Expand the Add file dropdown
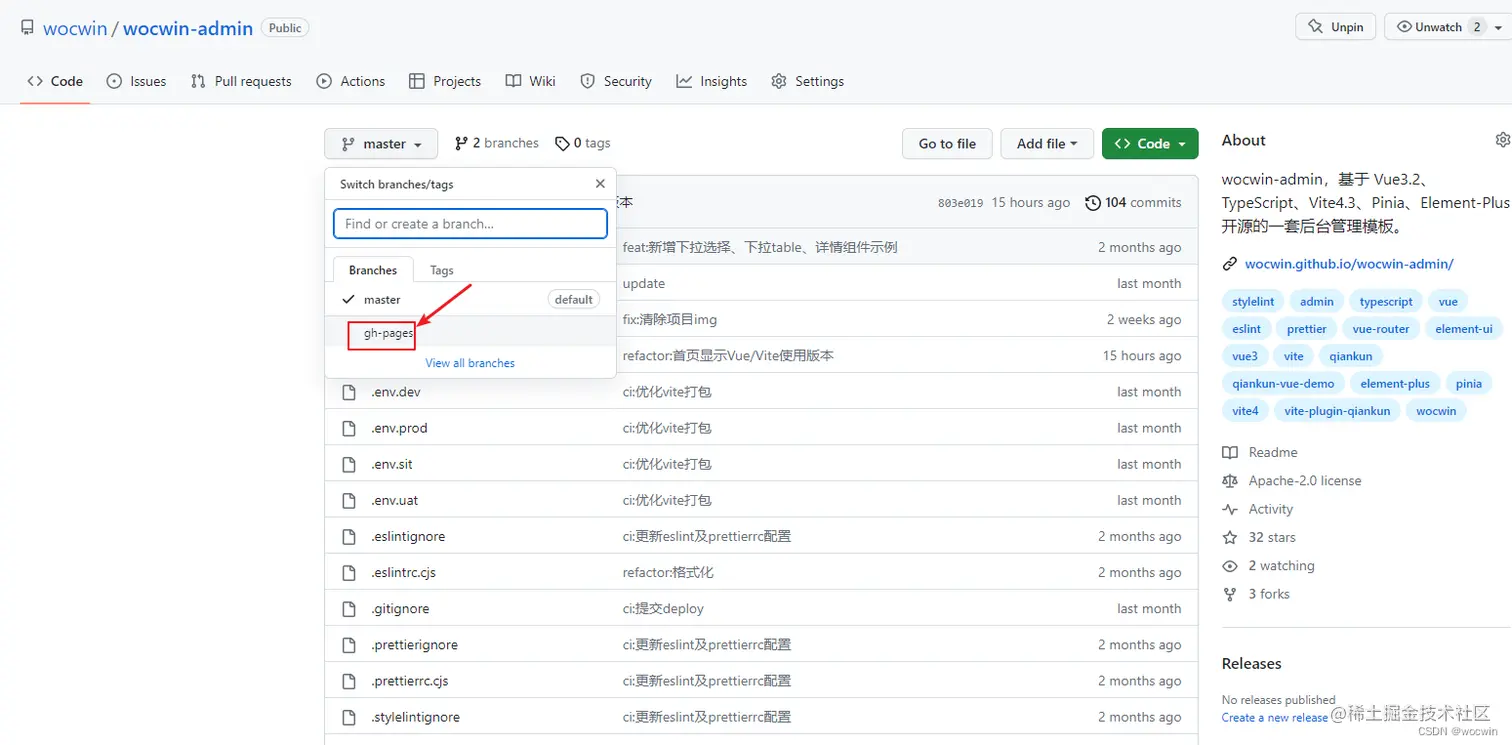This screenshot has width=1512, height=745. point(1047,144)
